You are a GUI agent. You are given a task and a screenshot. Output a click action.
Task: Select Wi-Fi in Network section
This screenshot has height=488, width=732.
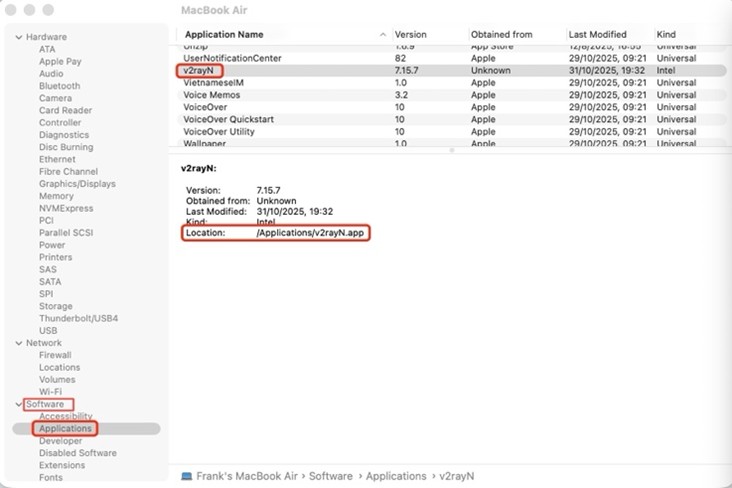point(50,392)
